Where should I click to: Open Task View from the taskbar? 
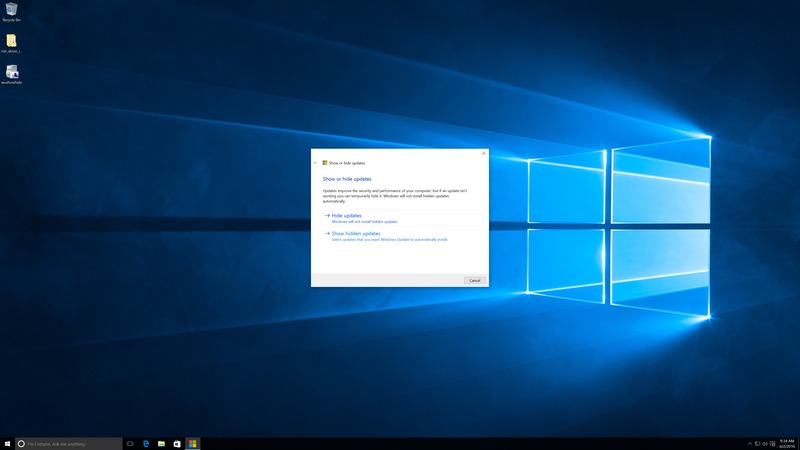[130, 443]
